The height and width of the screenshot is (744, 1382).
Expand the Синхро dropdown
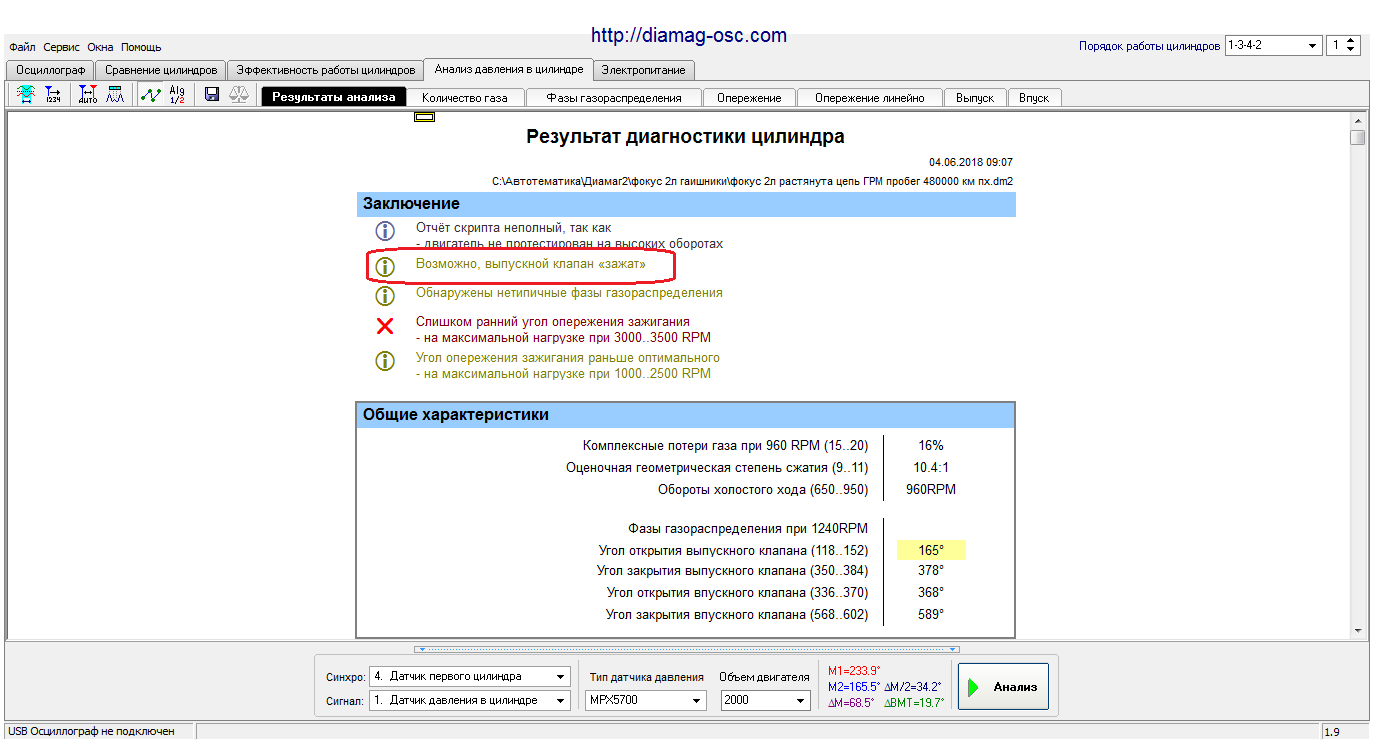pyautogui.click(x=561, y=675)
